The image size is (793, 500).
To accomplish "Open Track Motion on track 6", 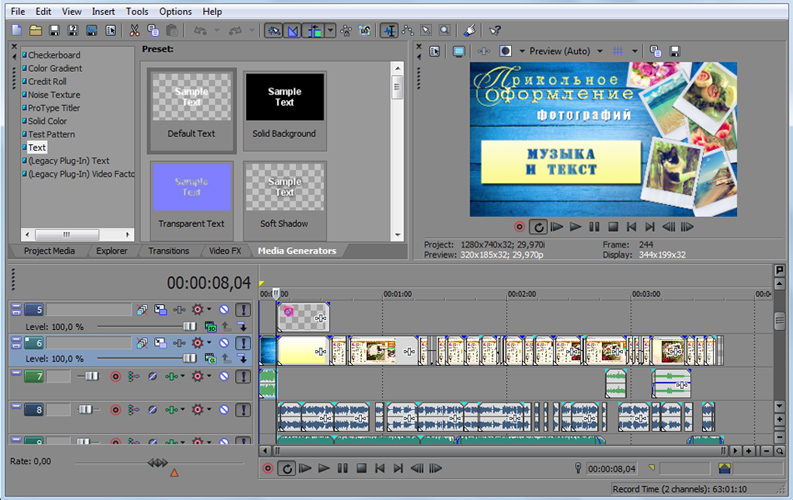I will (160, 343).
